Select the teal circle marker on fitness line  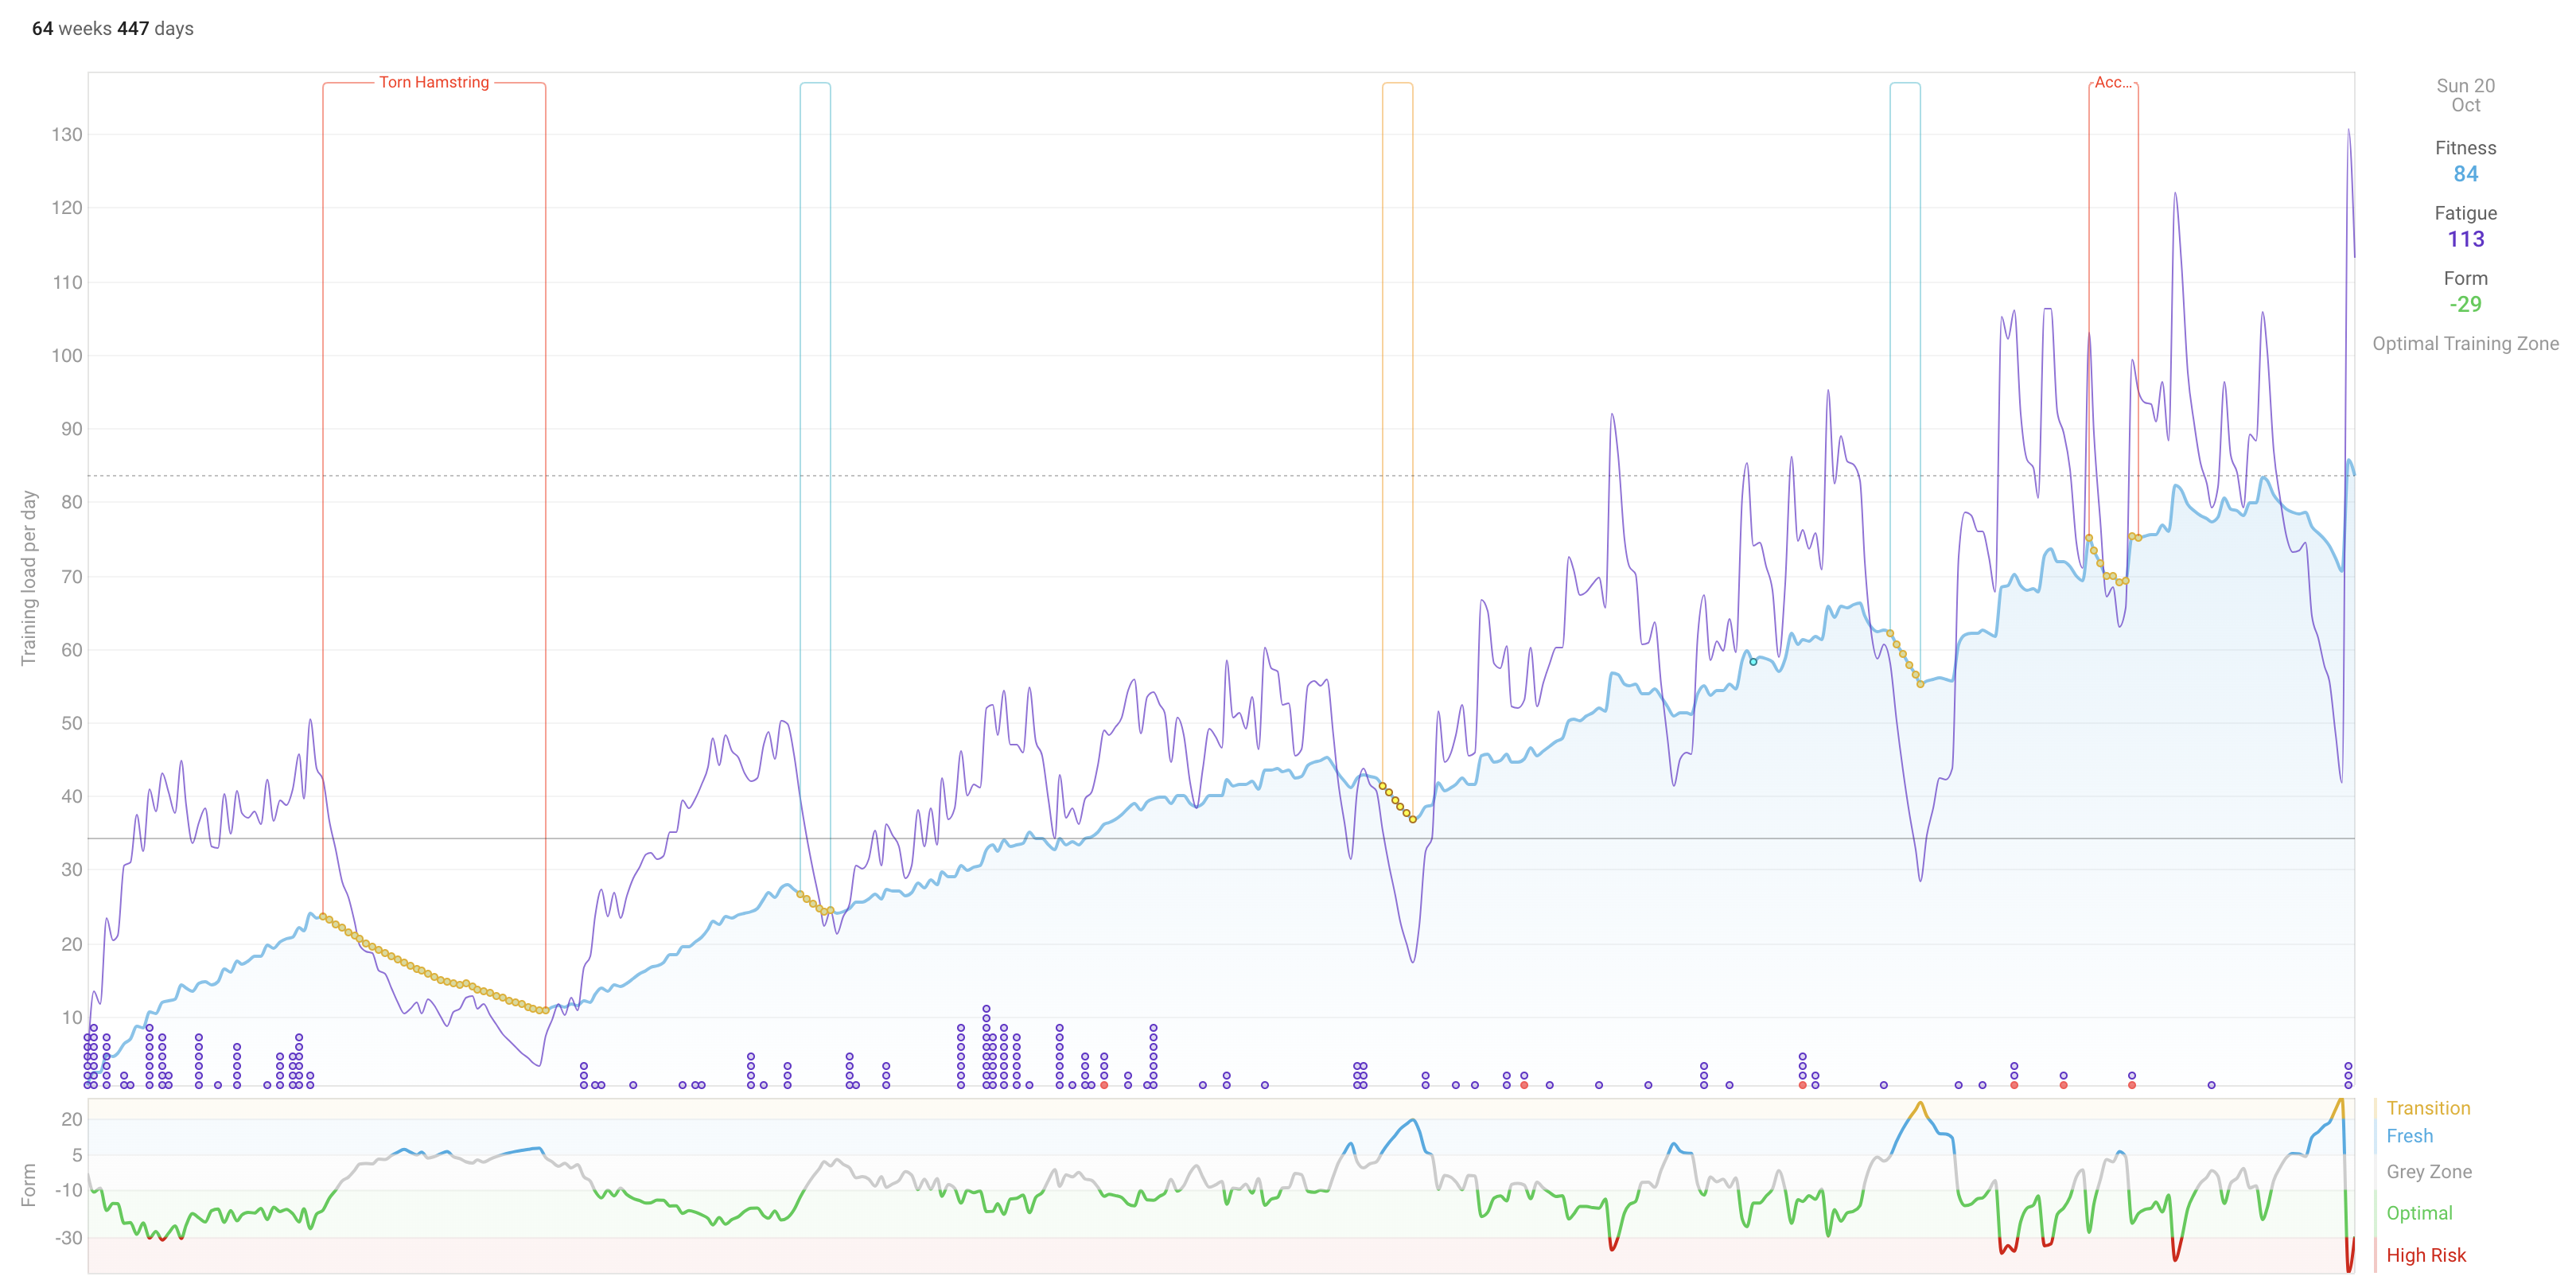point(1753,662)
